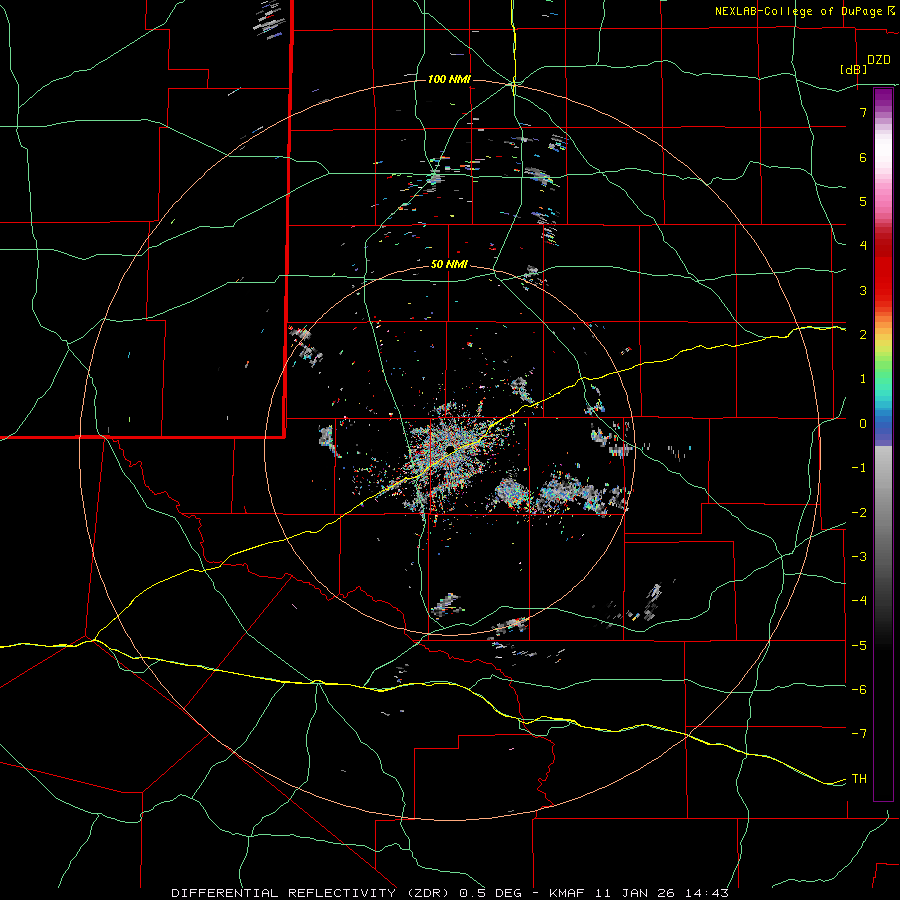Click legend value 0 on the color scale

click(863, 424)
